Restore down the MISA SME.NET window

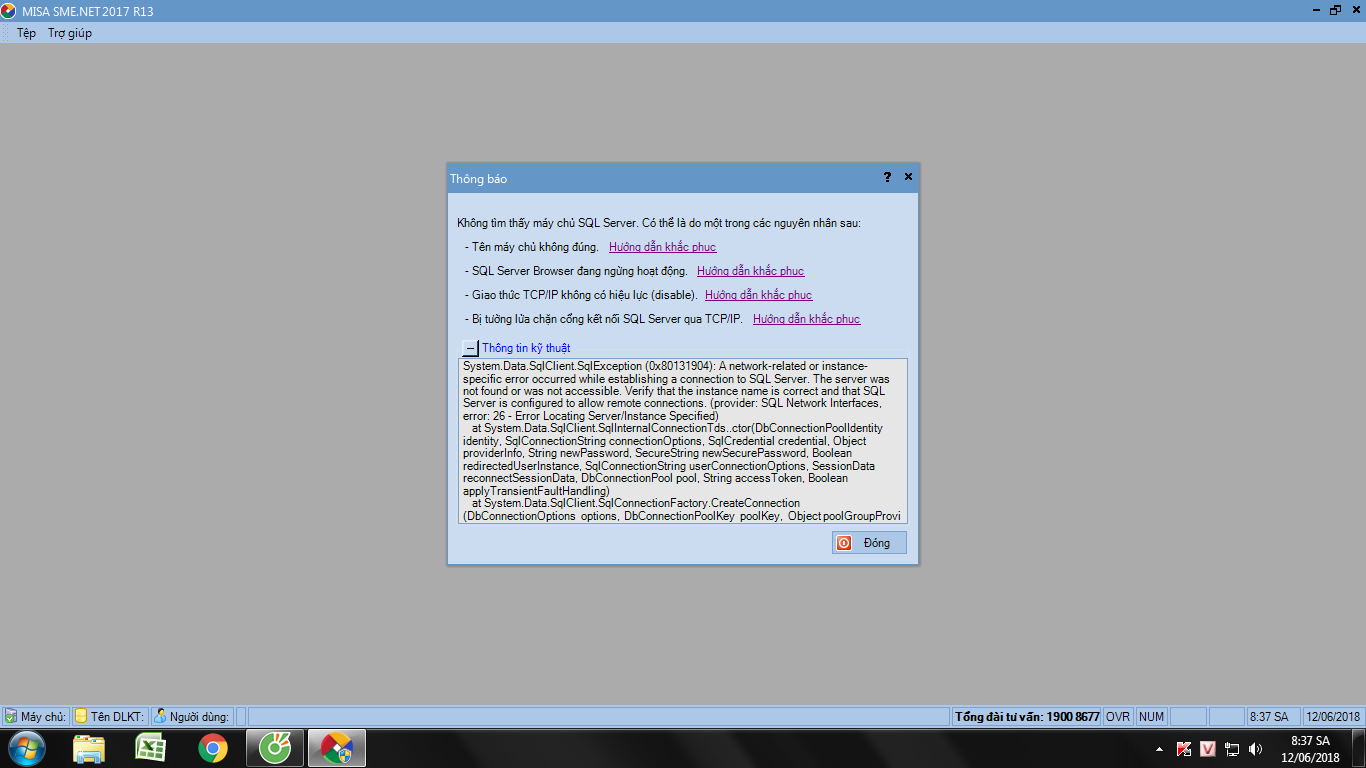(1334, 11)
